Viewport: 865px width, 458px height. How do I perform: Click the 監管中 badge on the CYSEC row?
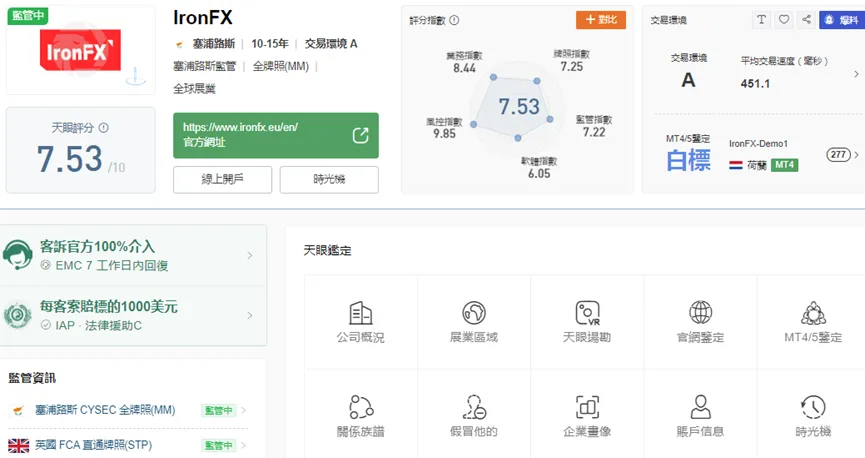click(218, 410)
